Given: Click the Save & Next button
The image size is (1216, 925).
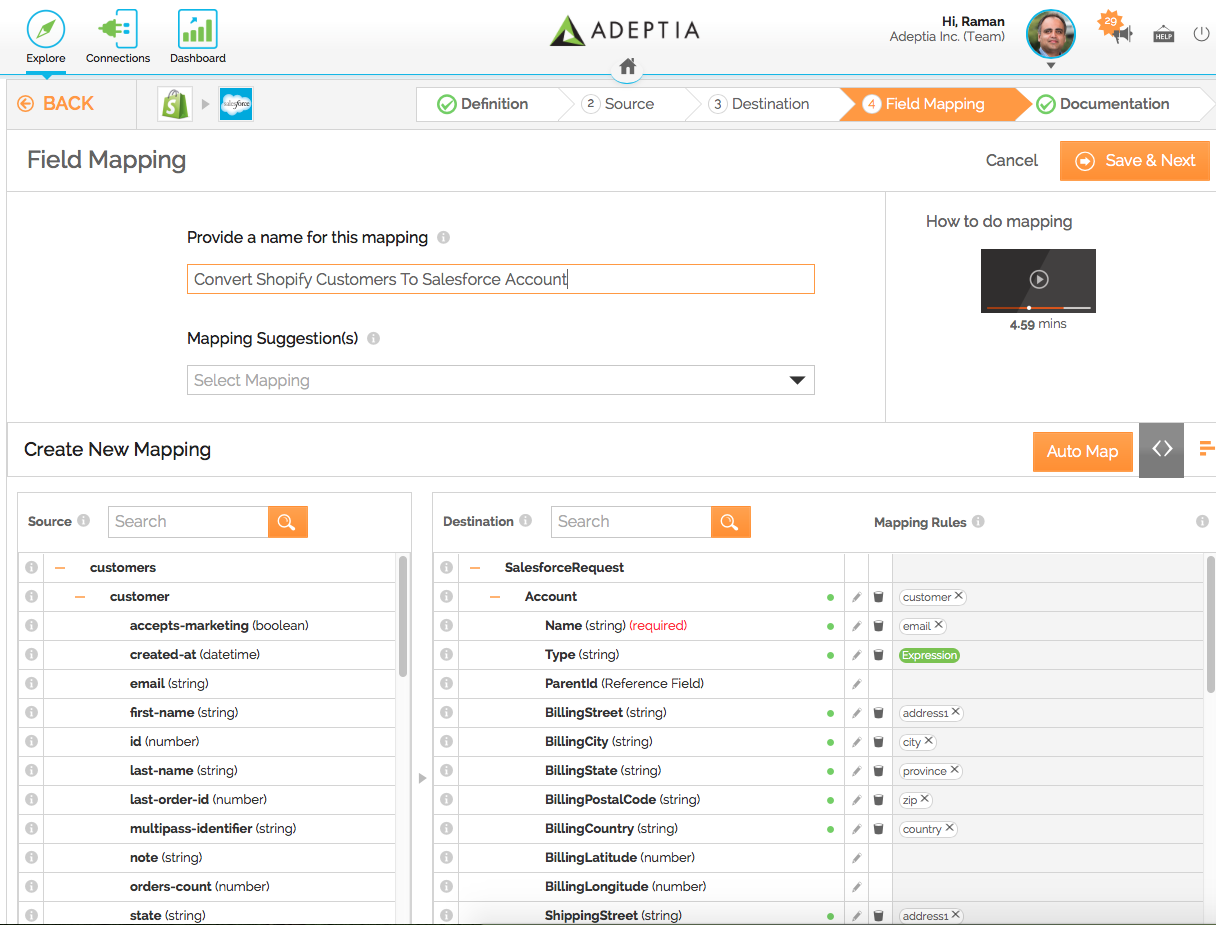Looking at the screenshot, I should pyautogui.click(x=1134, y=160).
